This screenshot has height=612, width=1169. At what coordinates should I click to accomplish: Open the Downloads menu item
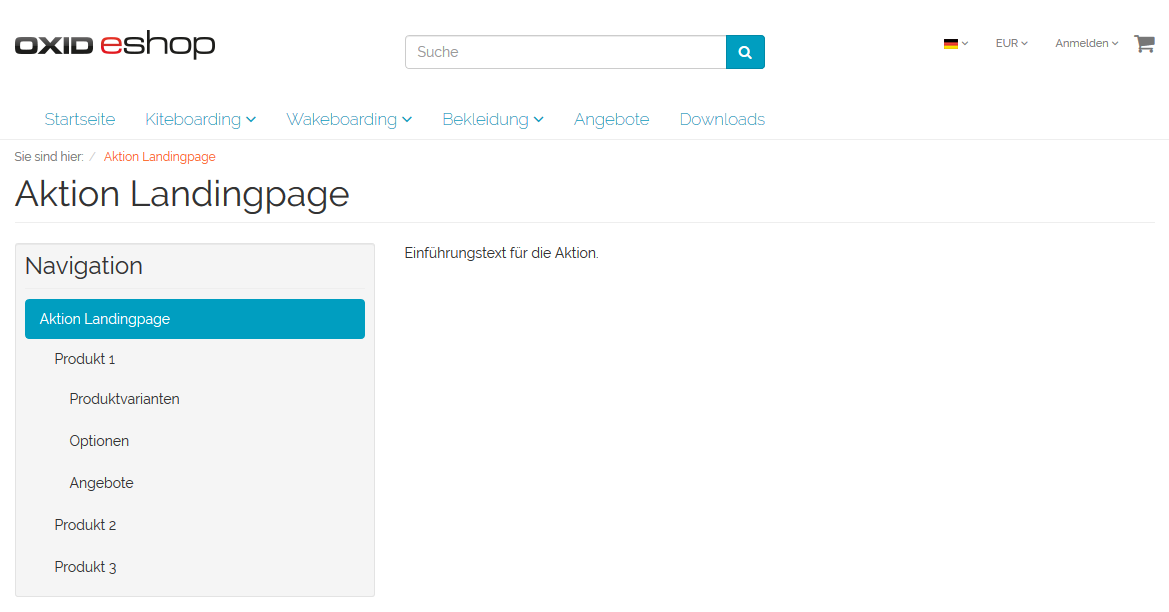pos(722,119)
